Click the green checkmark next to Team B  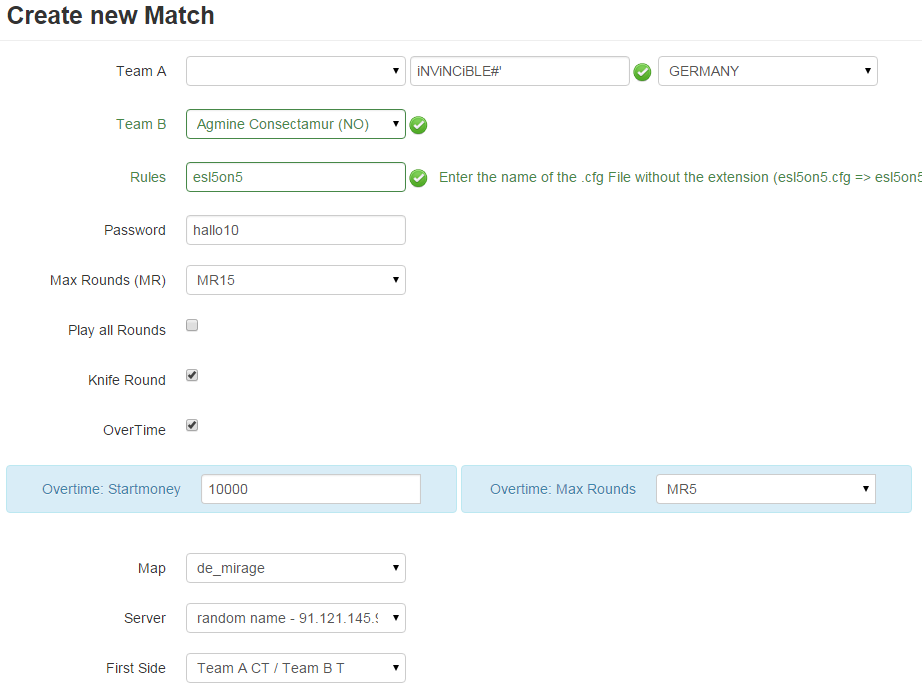tap(419, 125)
